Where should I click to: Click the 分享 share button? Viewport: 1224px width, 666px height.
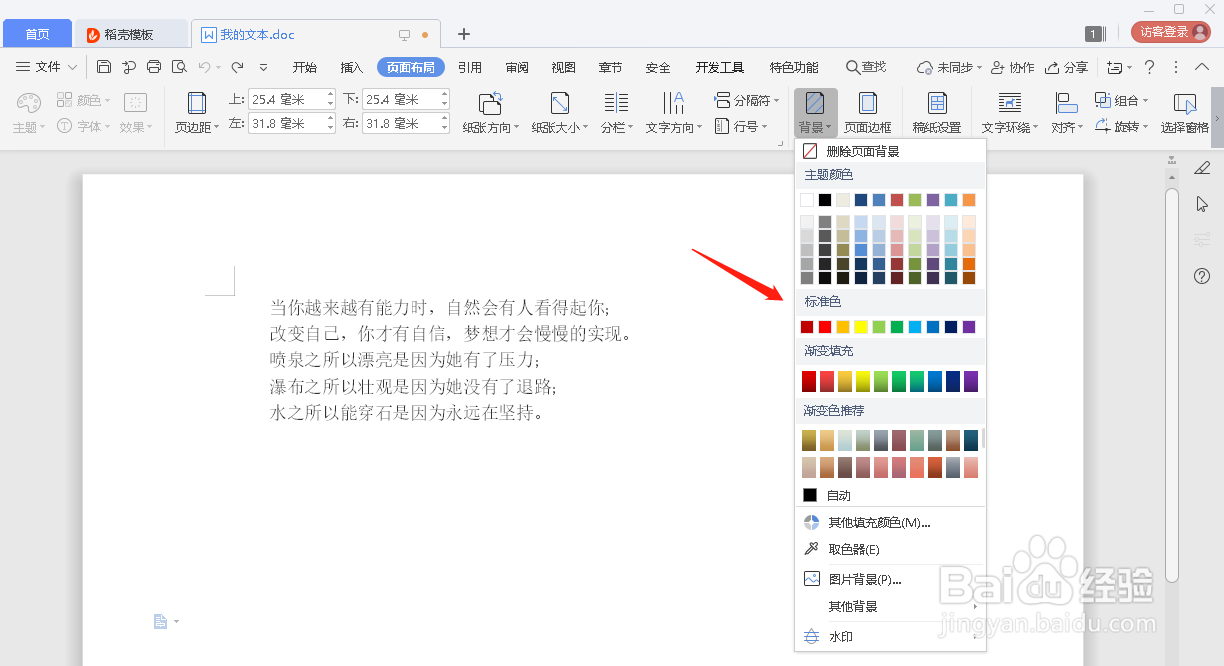(1066, 67)
